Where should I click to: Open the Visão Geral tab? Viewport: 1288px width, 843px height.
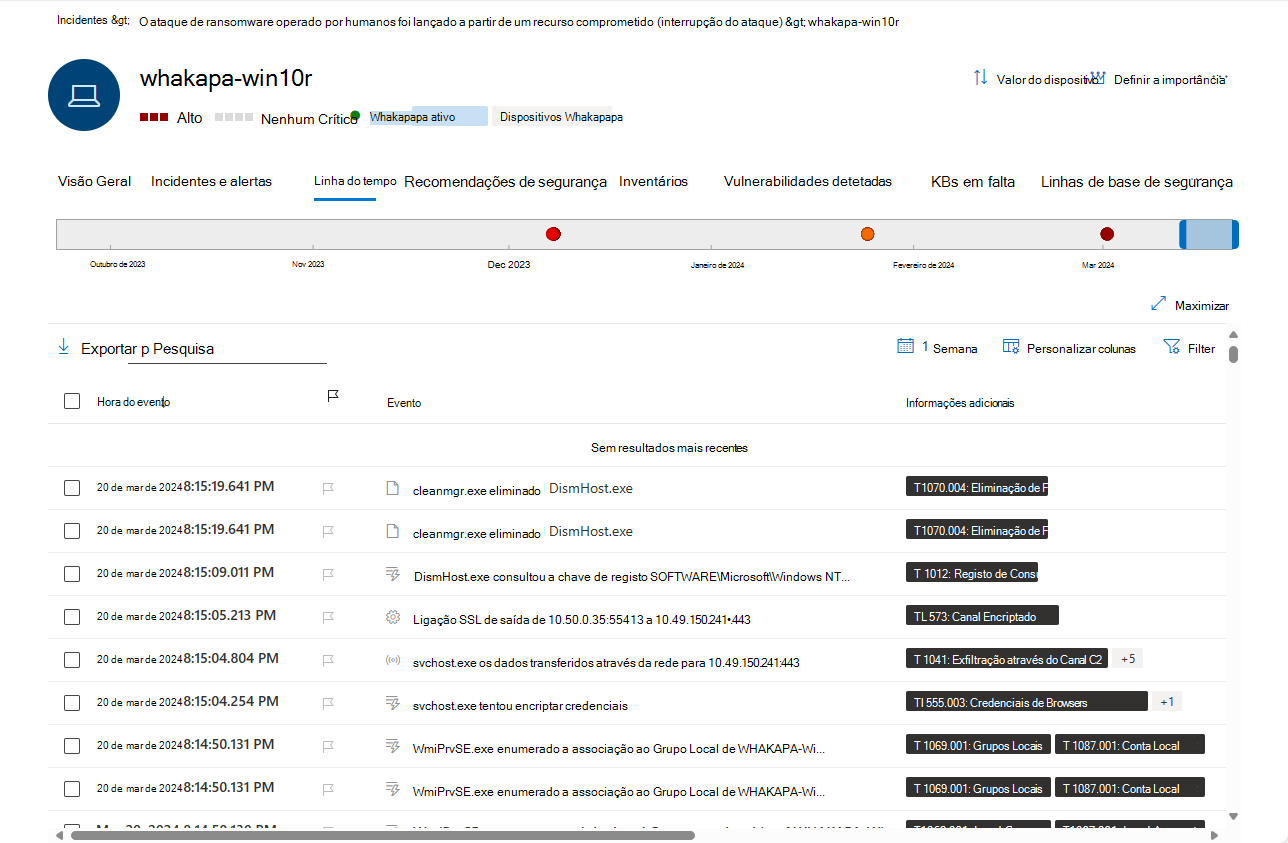tap(94, 182)
